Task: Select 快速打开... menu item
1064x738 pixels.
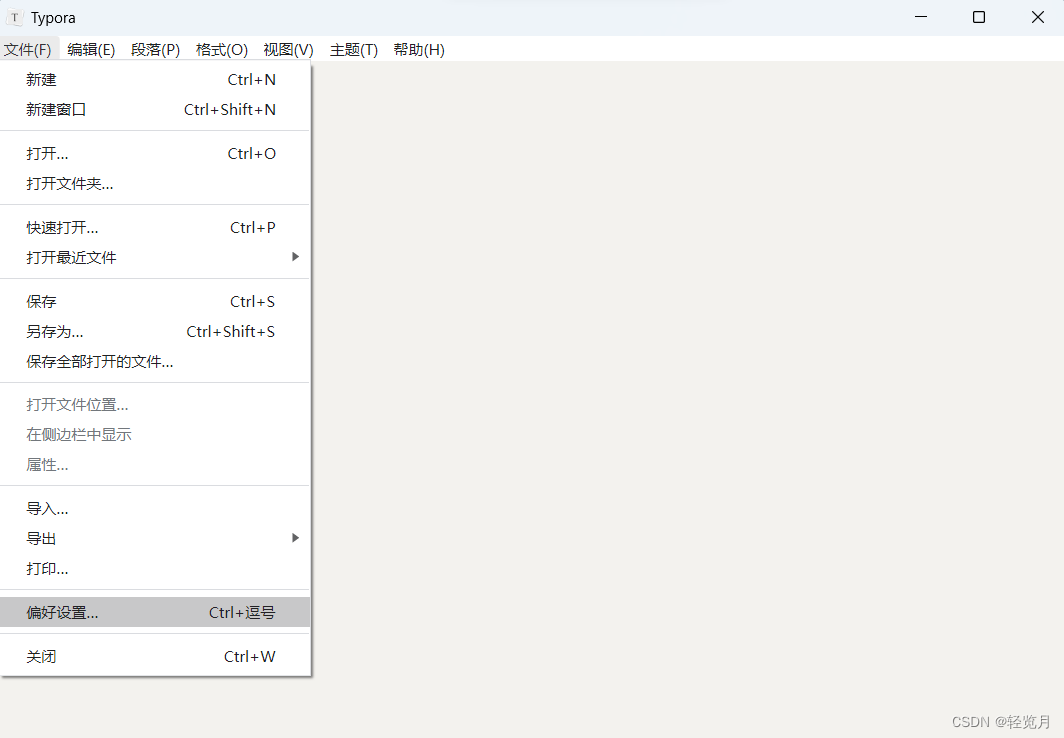Action: coord(155,227)
